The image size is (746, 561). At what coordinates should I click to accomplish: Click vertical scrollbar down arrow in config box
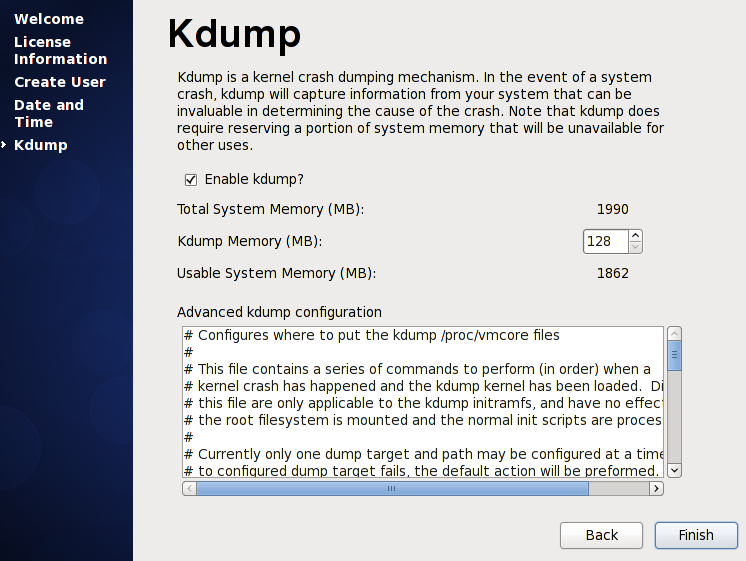coord(674,471)
